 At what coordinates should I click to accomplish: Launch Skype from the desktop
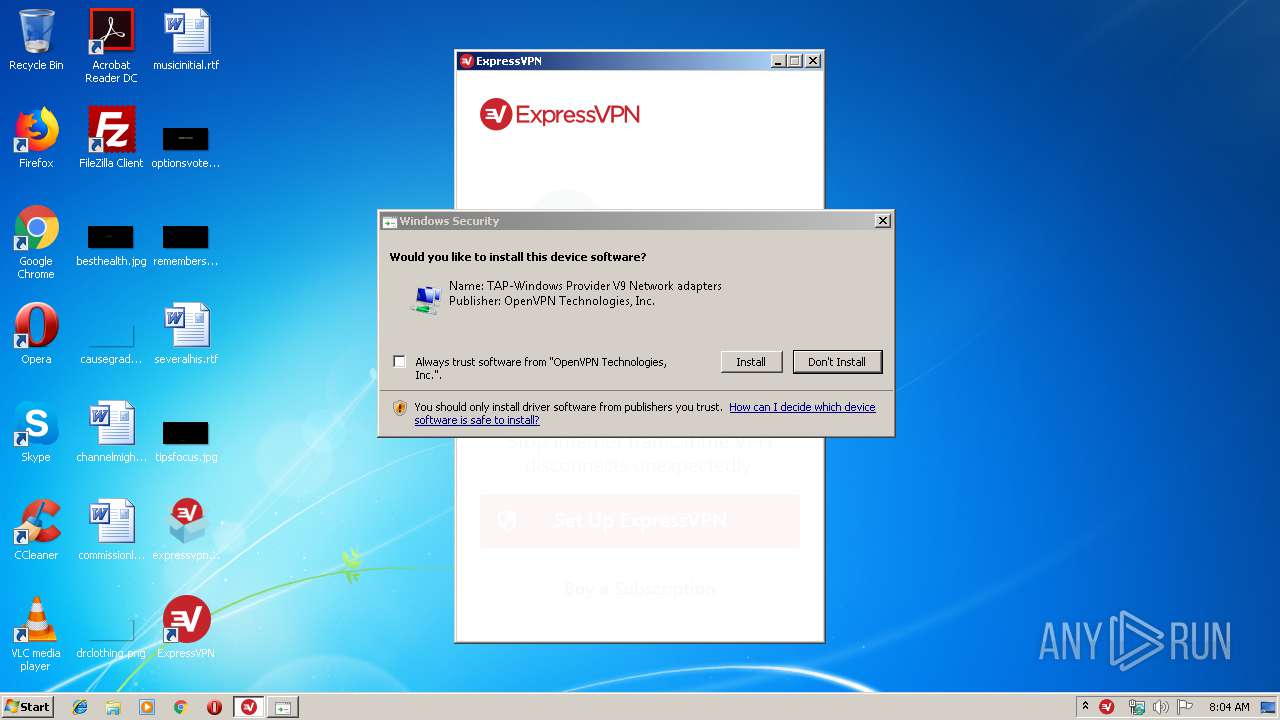tap(36, 432)
